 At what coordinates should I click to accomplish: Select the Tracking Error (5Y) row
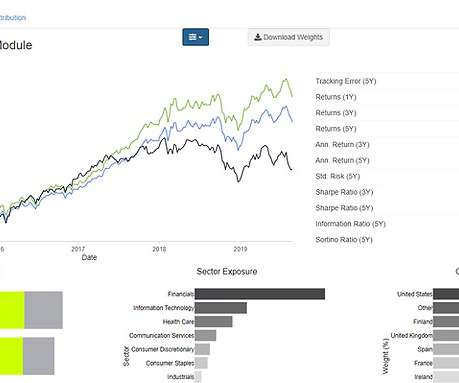point(387,81)
